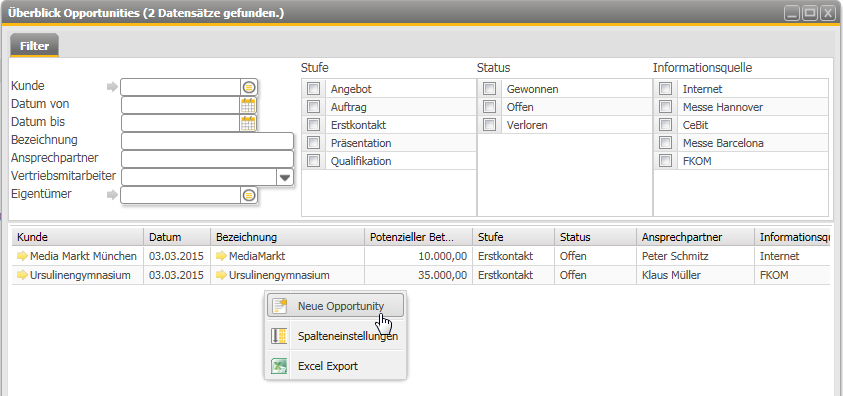Focus the Datum bis input field
The image size is (843, 396).
coord(181,123)
